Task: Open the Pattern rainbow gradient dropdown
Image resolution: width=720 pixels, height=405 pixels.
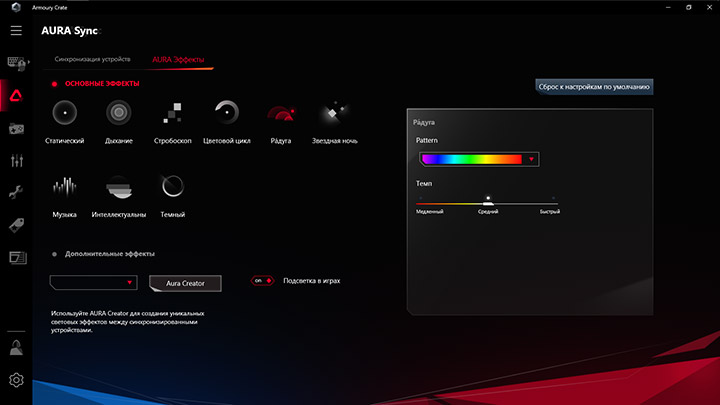Action: coord(479,159)
